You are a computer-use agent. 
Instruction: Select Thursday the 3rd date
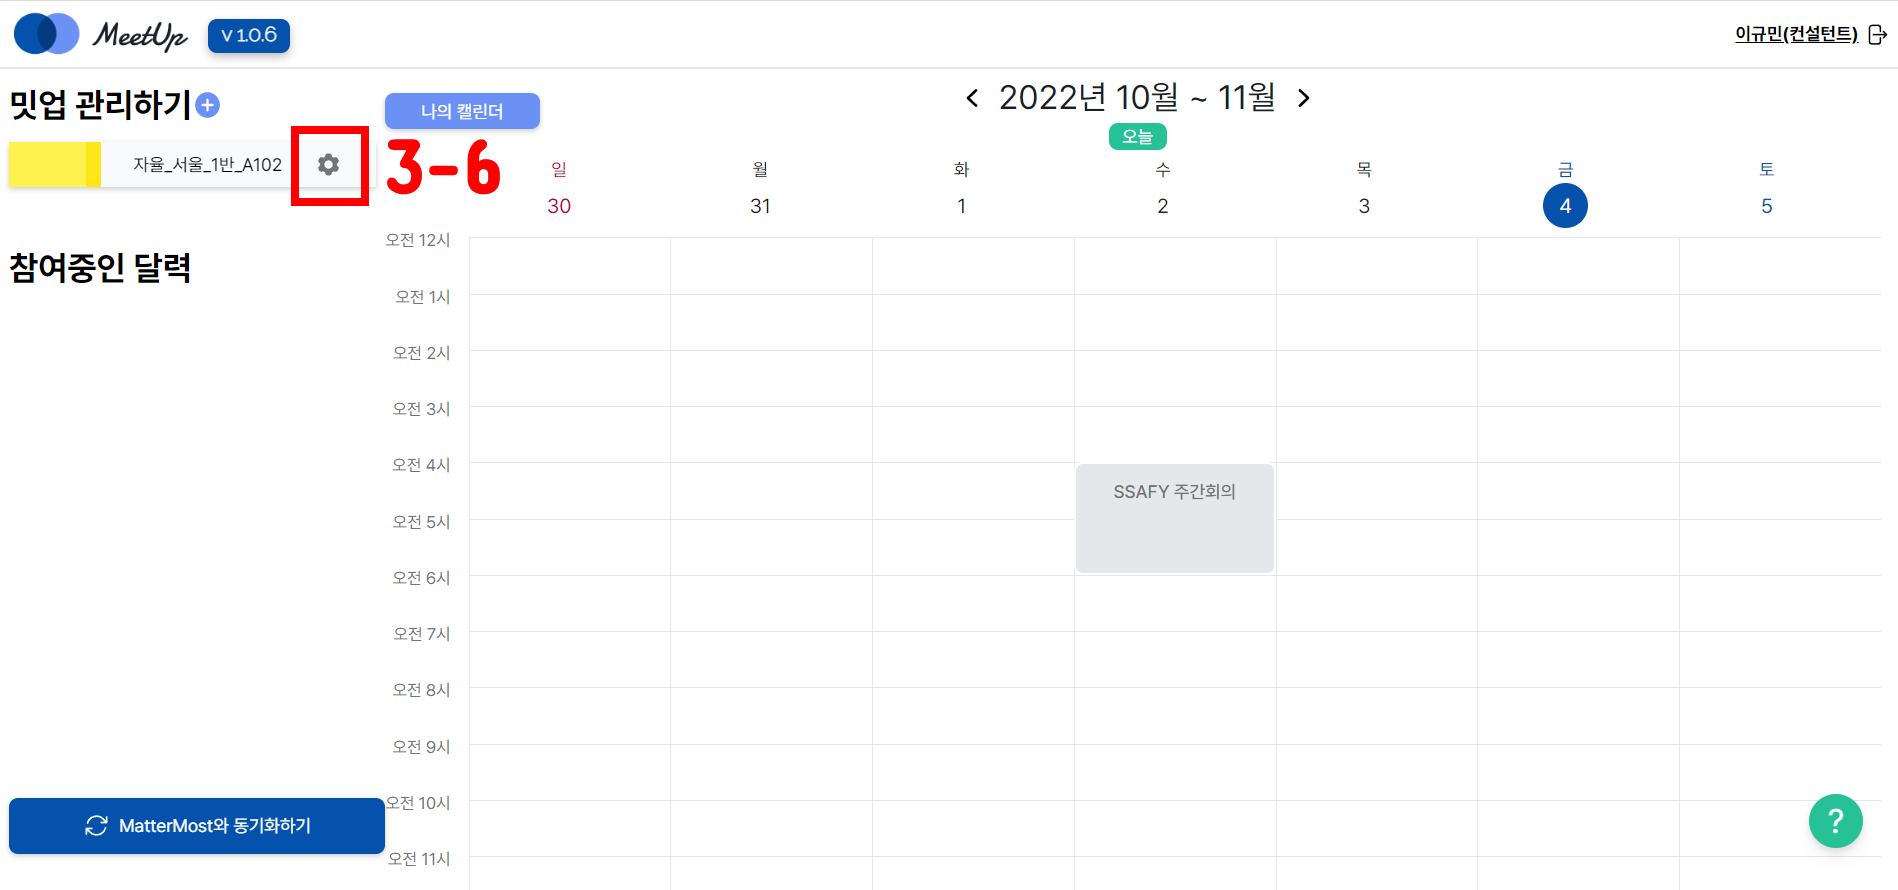tap(1364, 206)
